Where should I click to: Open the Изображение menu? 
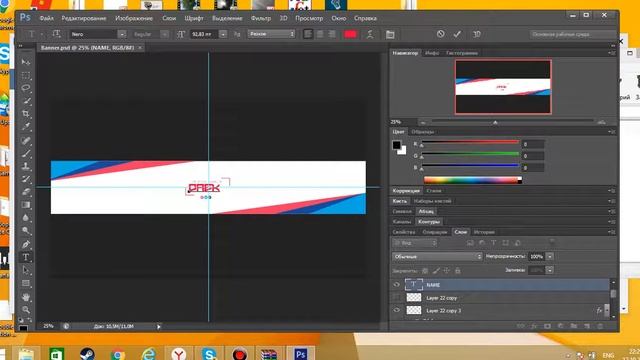[134, 18]
